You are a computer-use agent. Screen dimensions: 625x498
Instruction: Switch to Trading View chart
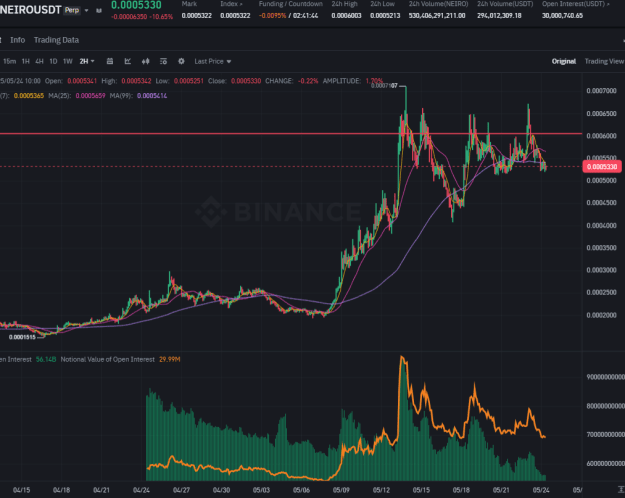pyautogui.click(x=604, y=61)
